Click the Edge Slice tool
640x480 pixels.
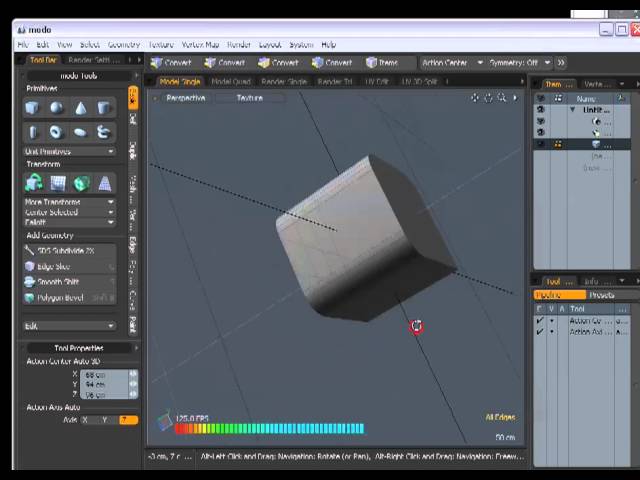click(70, 267)
